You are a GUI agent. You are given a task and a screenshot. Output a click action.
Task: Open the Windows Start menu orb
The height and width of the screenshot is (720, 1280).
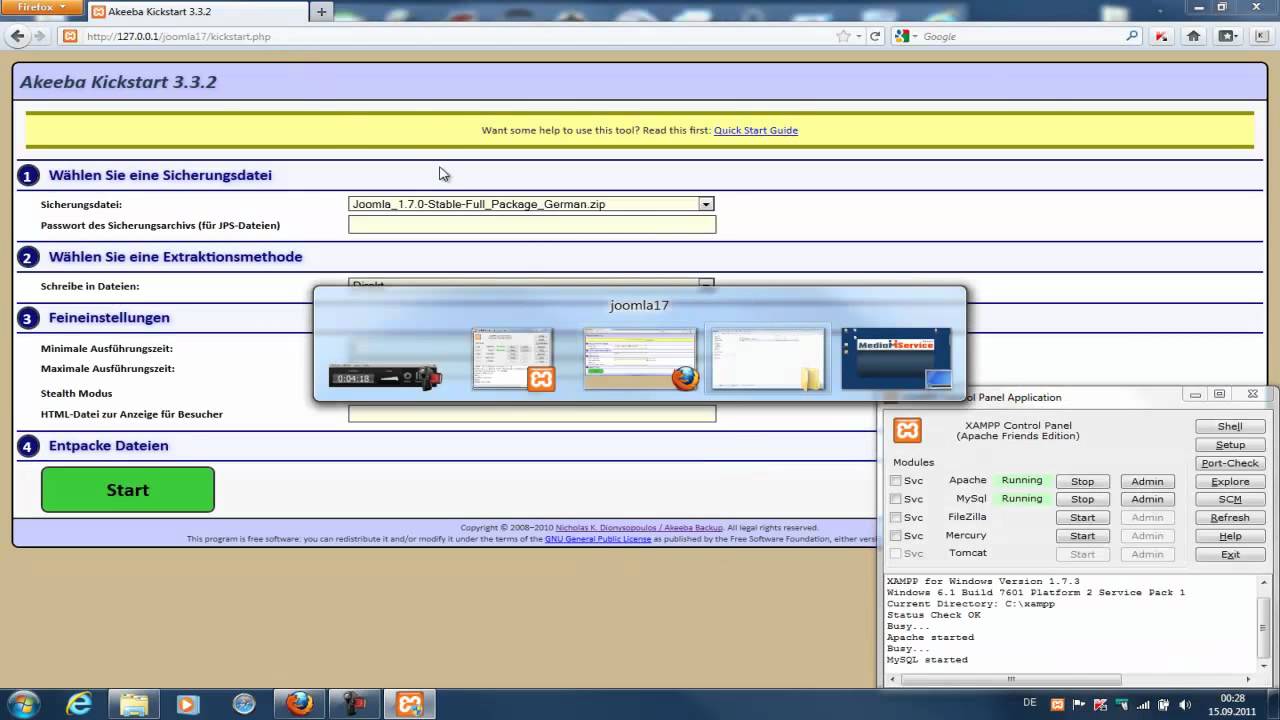tap(22, 704)
